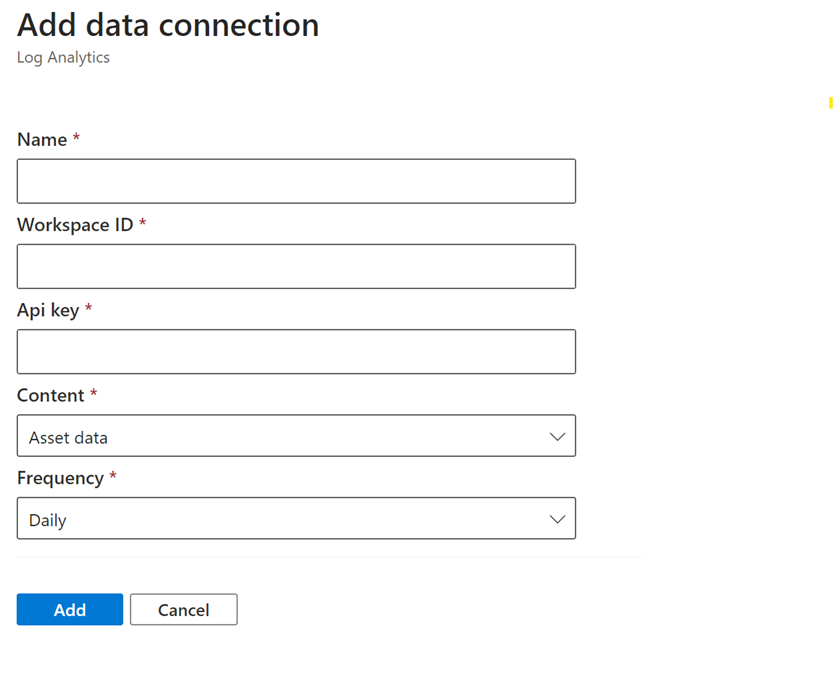
Task: Click the 'Add data connection' heading
Action: (168, 25)
